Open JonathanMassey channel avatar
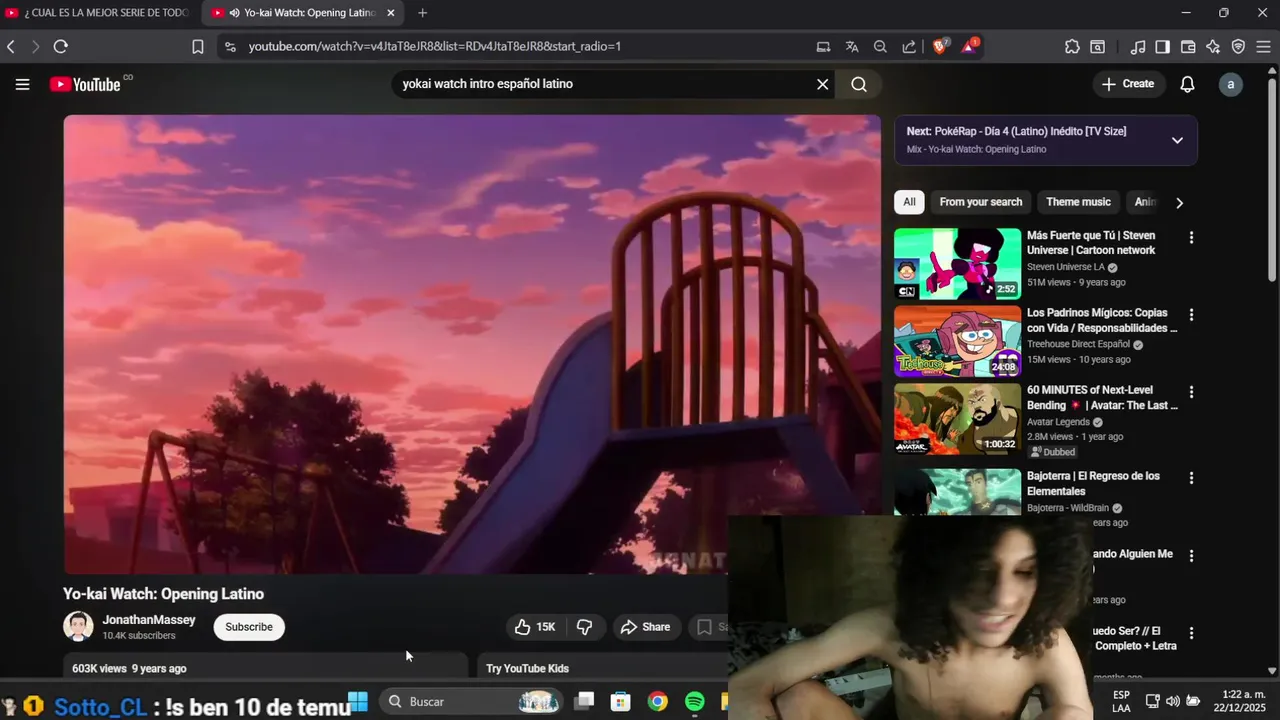Screen dimensions: 1280x720 [x=78, y=627]
